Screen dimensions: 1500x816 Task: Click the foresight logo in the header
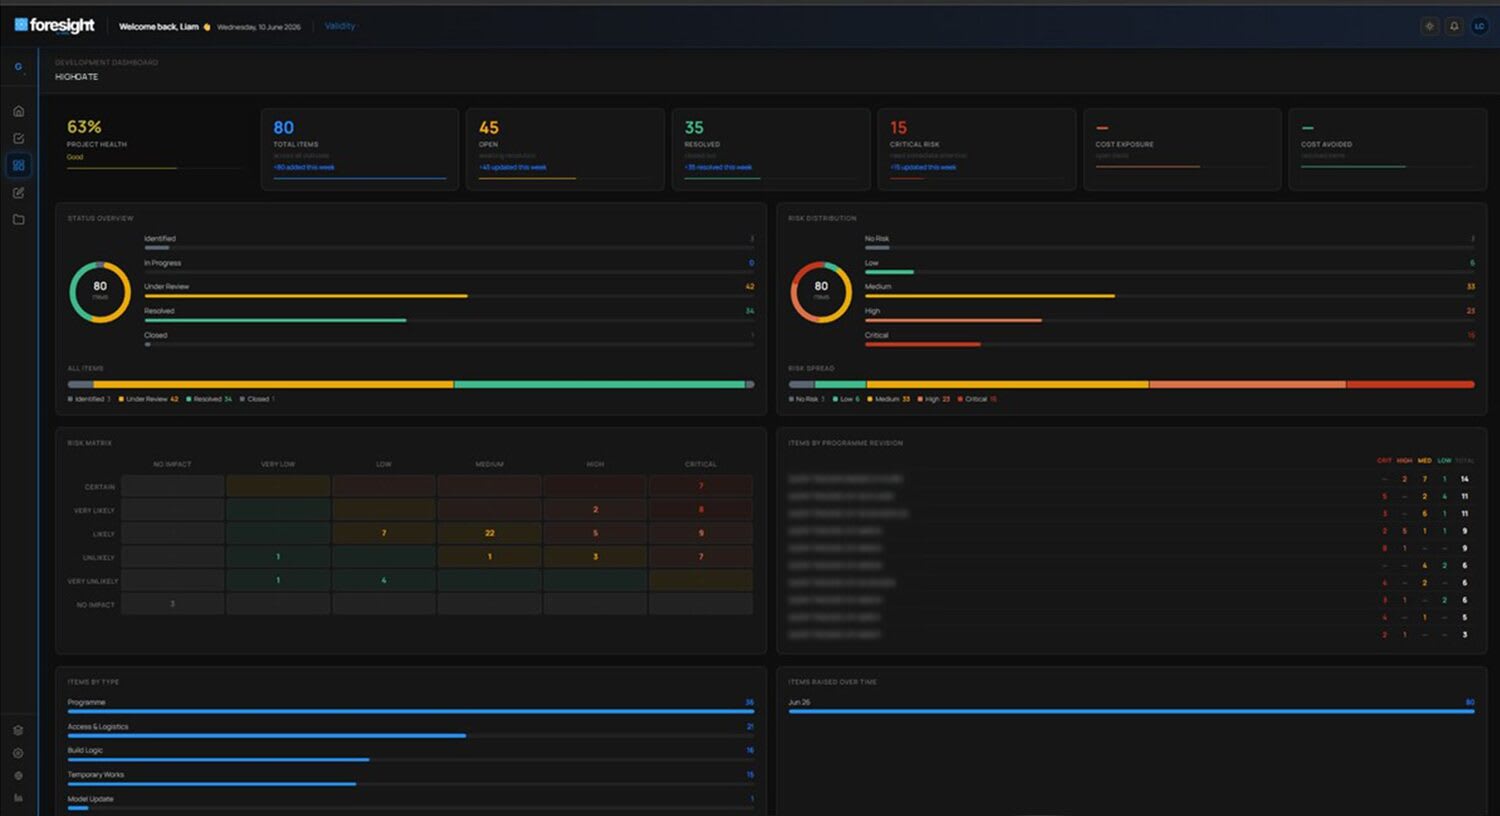click(x=55, y=25)
